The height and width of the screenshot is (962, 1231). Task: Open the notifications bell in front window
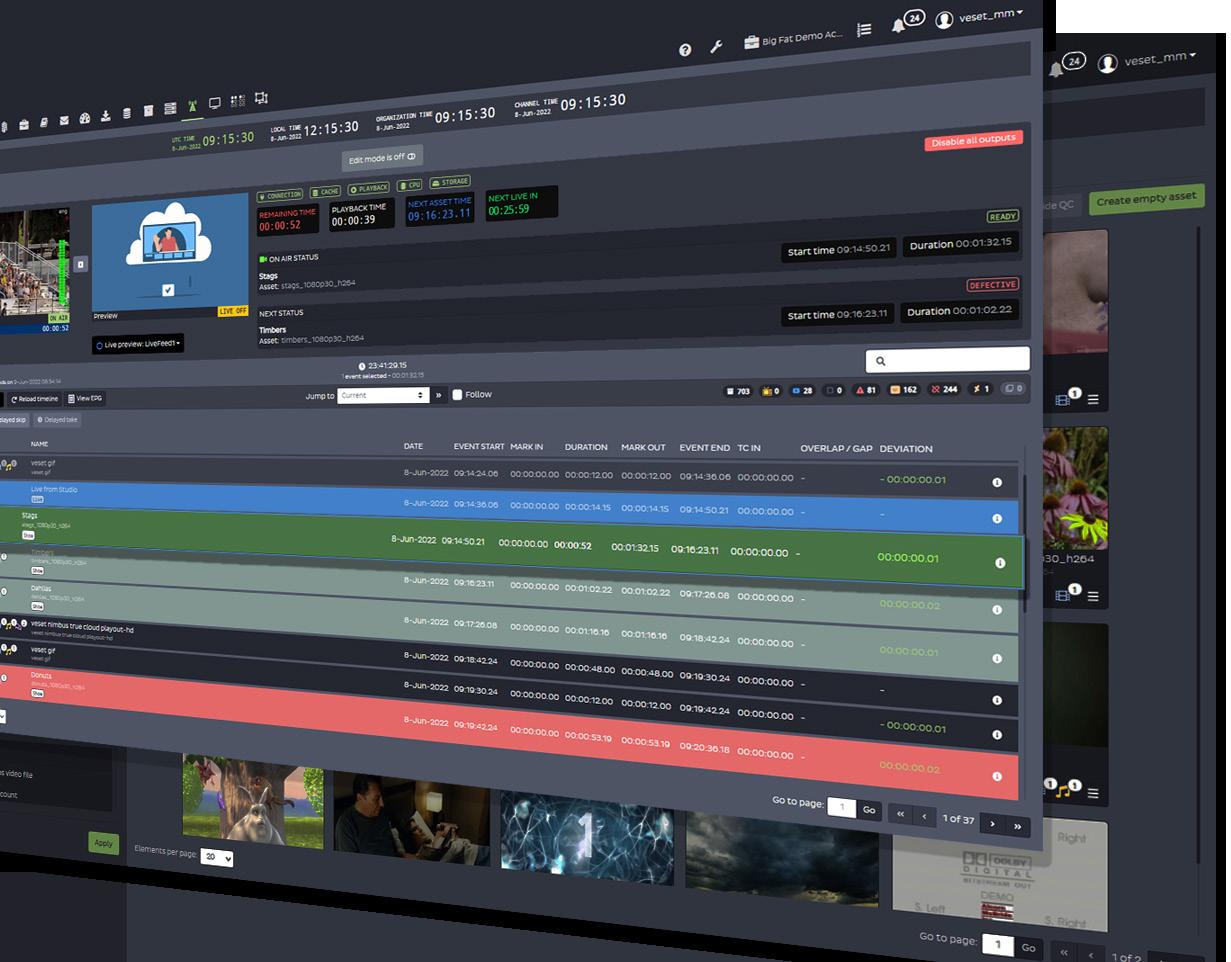pyautogui.click(x=898, y=25)
